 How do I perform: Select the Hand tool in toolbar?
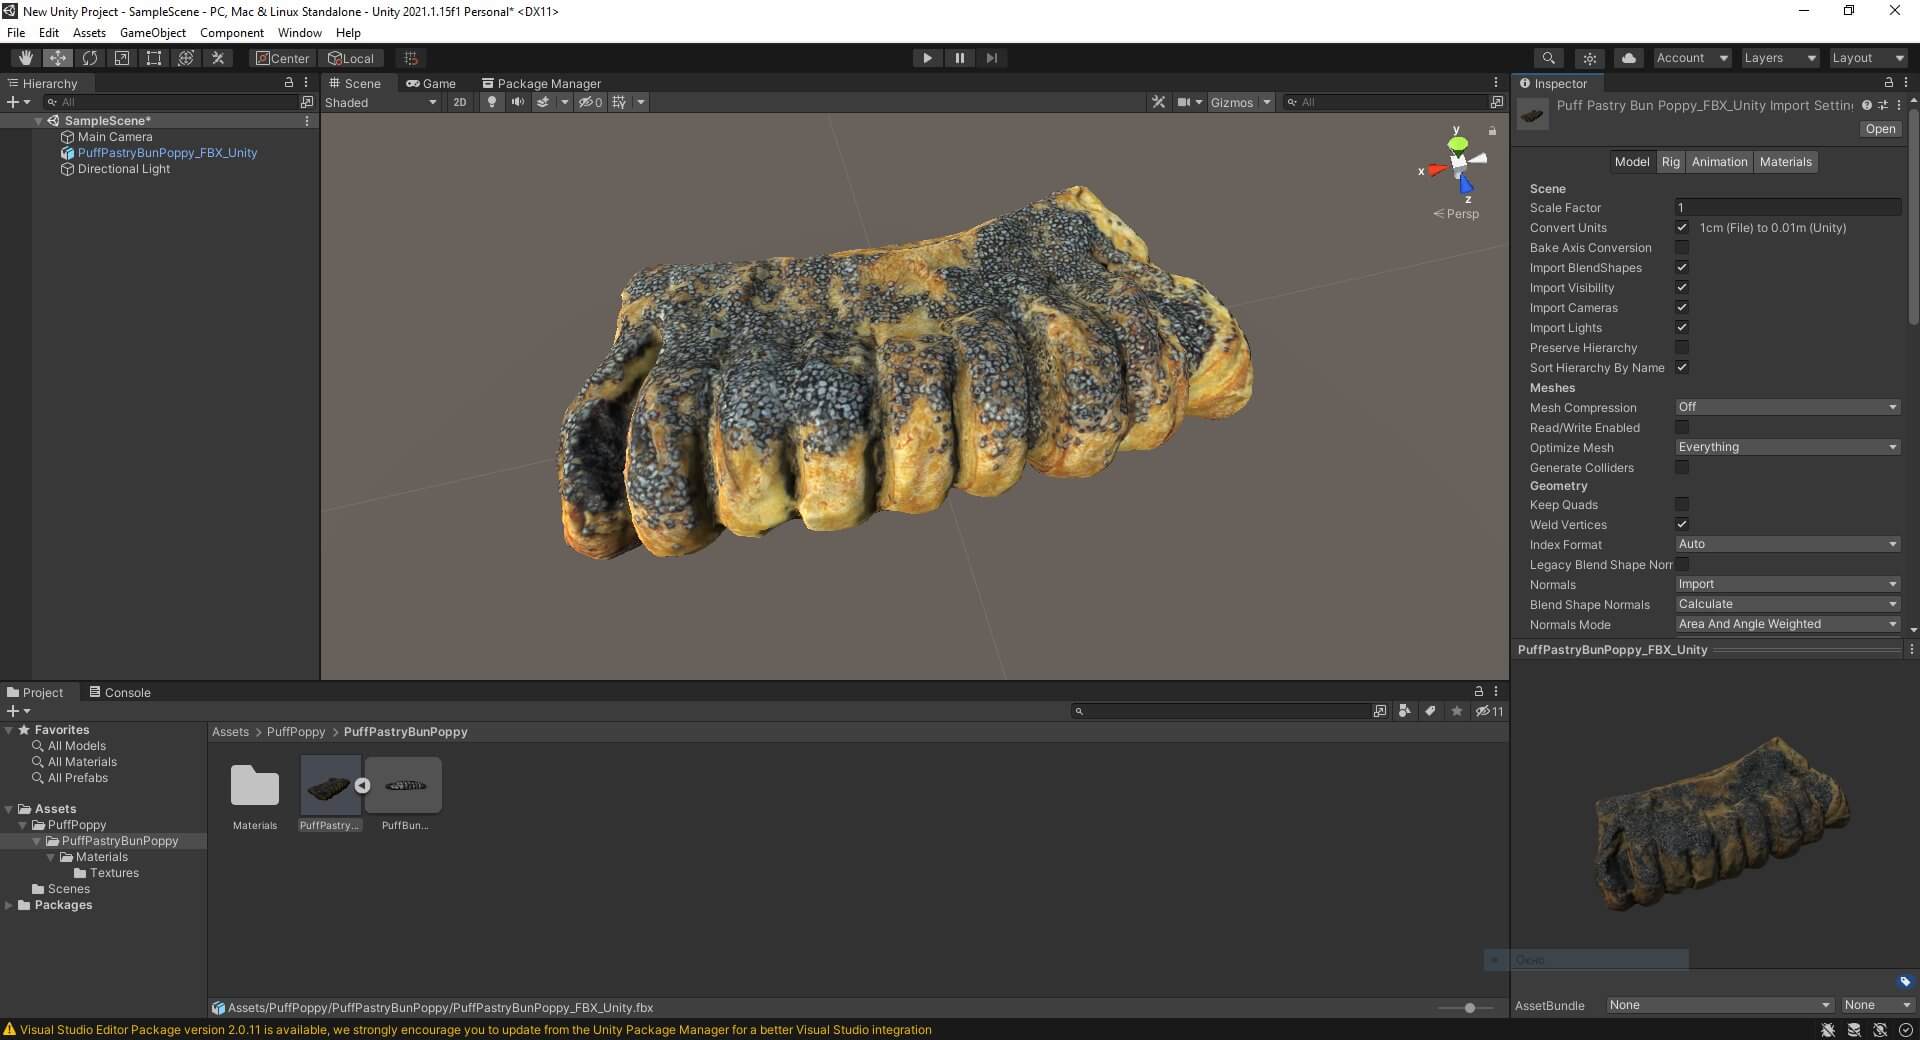tap(26, 58)
